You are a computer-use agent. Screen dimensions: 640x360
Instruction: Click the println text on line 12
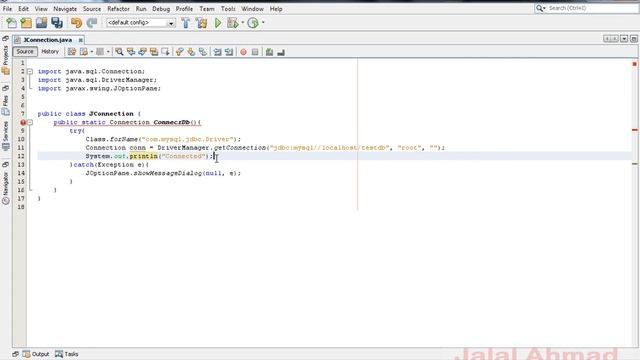[x=143, y=156]
